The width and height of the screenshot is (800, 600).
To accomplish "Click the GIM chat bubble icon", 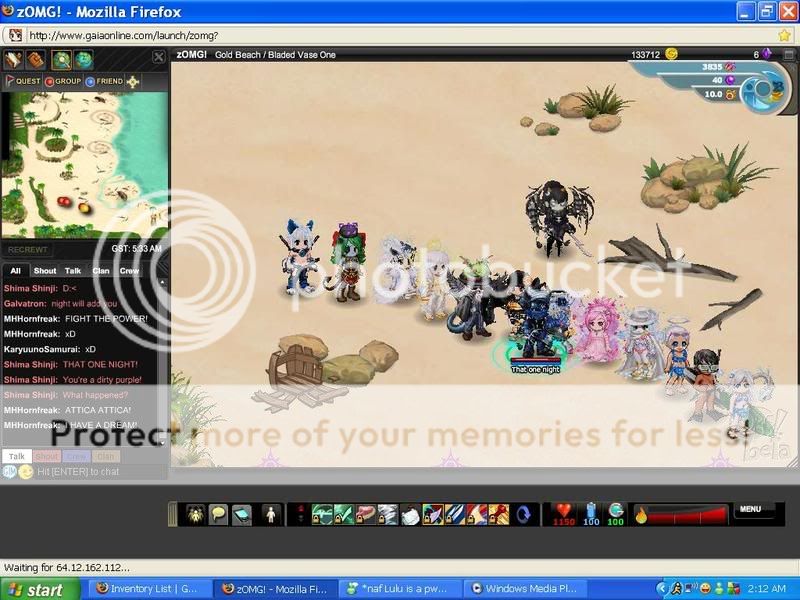I will tap(9, 471).
